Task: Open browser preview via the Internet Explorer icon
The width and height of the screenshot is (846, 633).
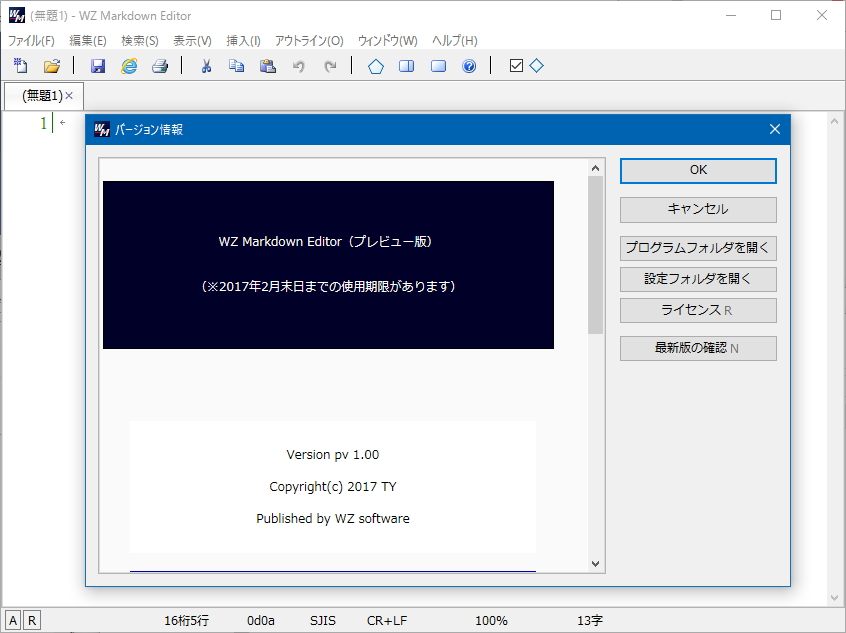Action: [129, 65]
